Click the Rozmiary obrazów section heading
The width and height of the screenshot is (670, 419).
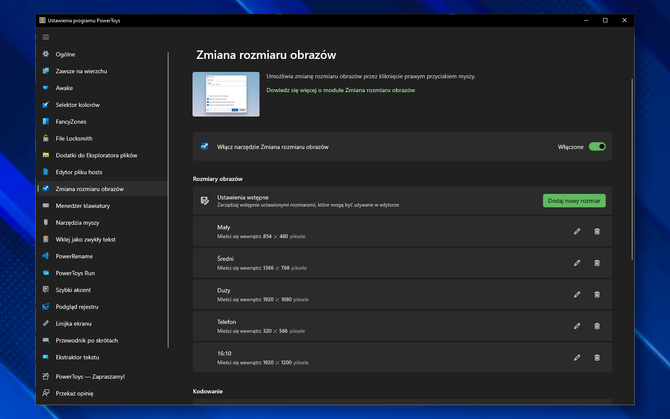click(x=217, y=179)
